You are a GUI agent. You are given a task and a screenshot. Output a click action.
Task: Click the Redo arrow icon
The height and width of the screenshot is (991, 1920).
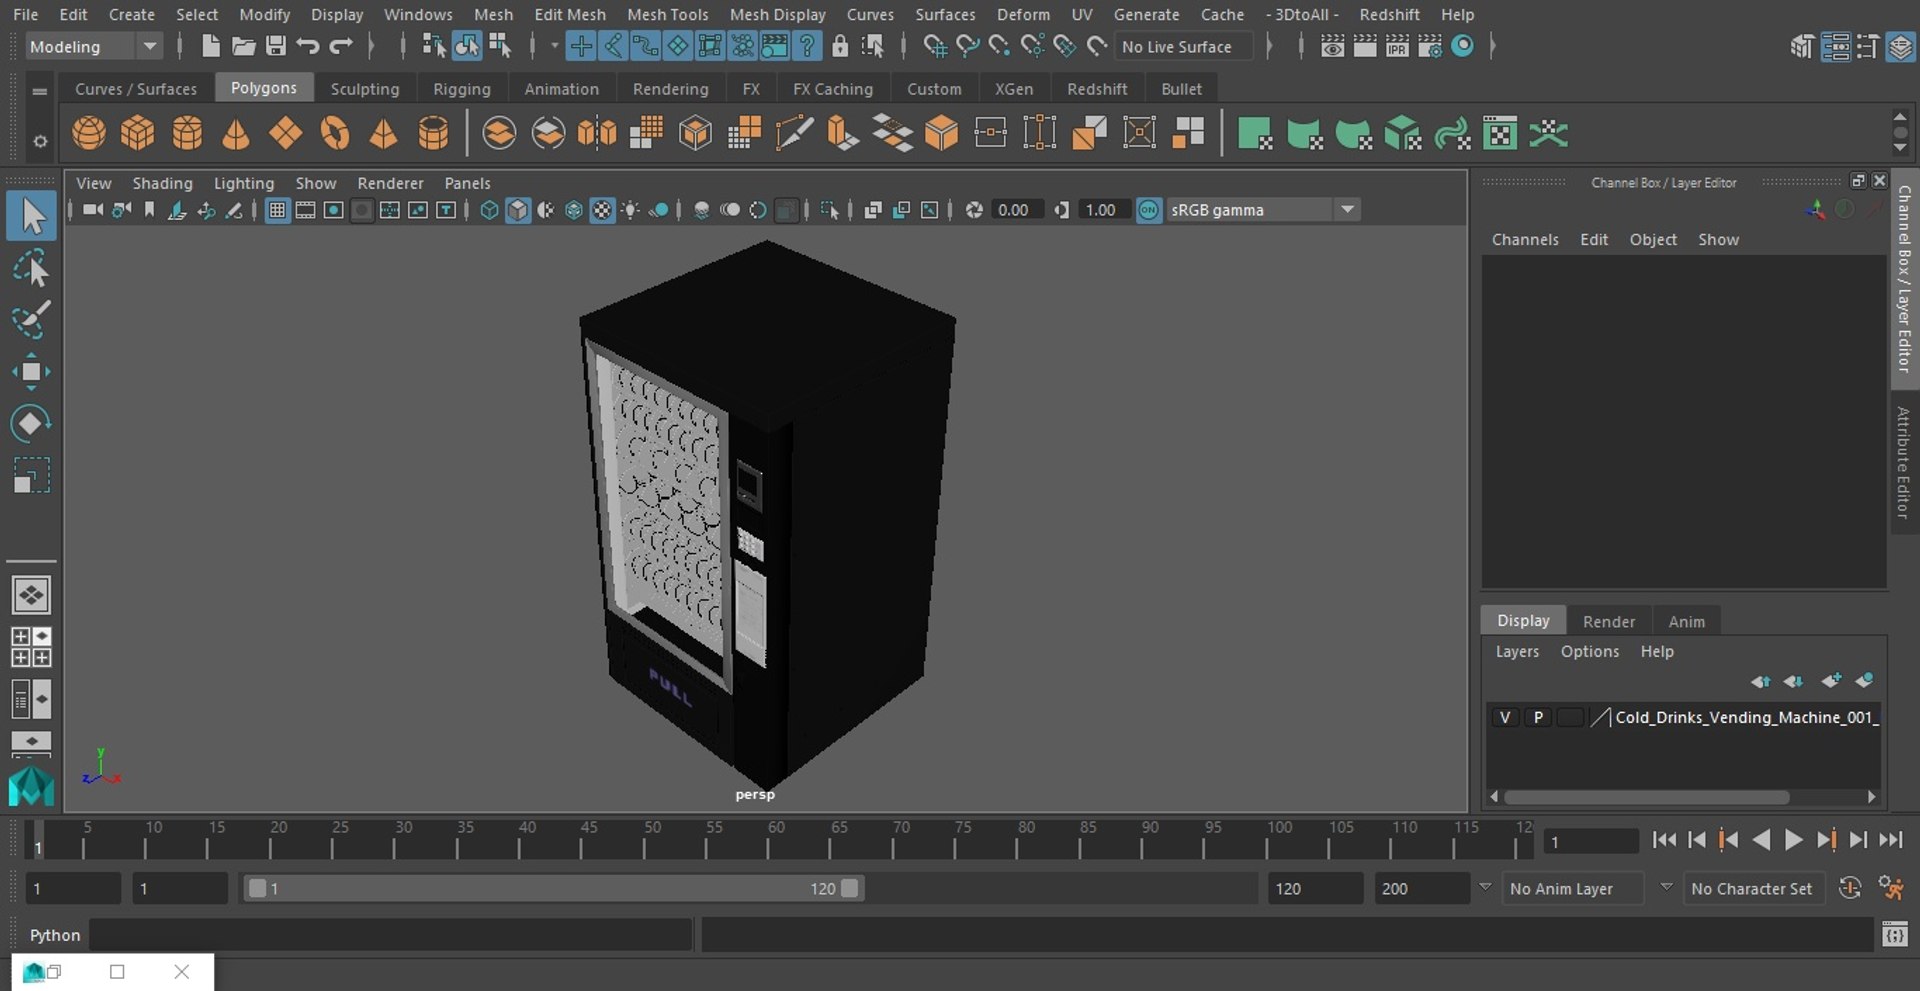pos(341,46)
